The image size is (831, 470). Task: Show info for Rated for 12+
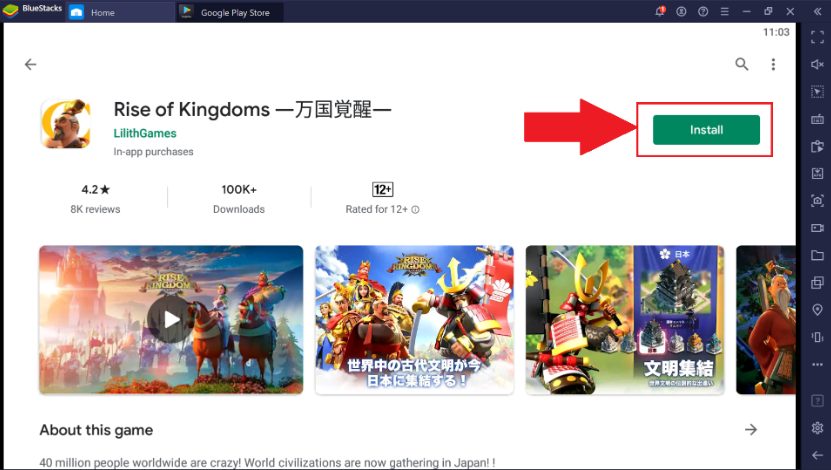click(x=416, y=210)
